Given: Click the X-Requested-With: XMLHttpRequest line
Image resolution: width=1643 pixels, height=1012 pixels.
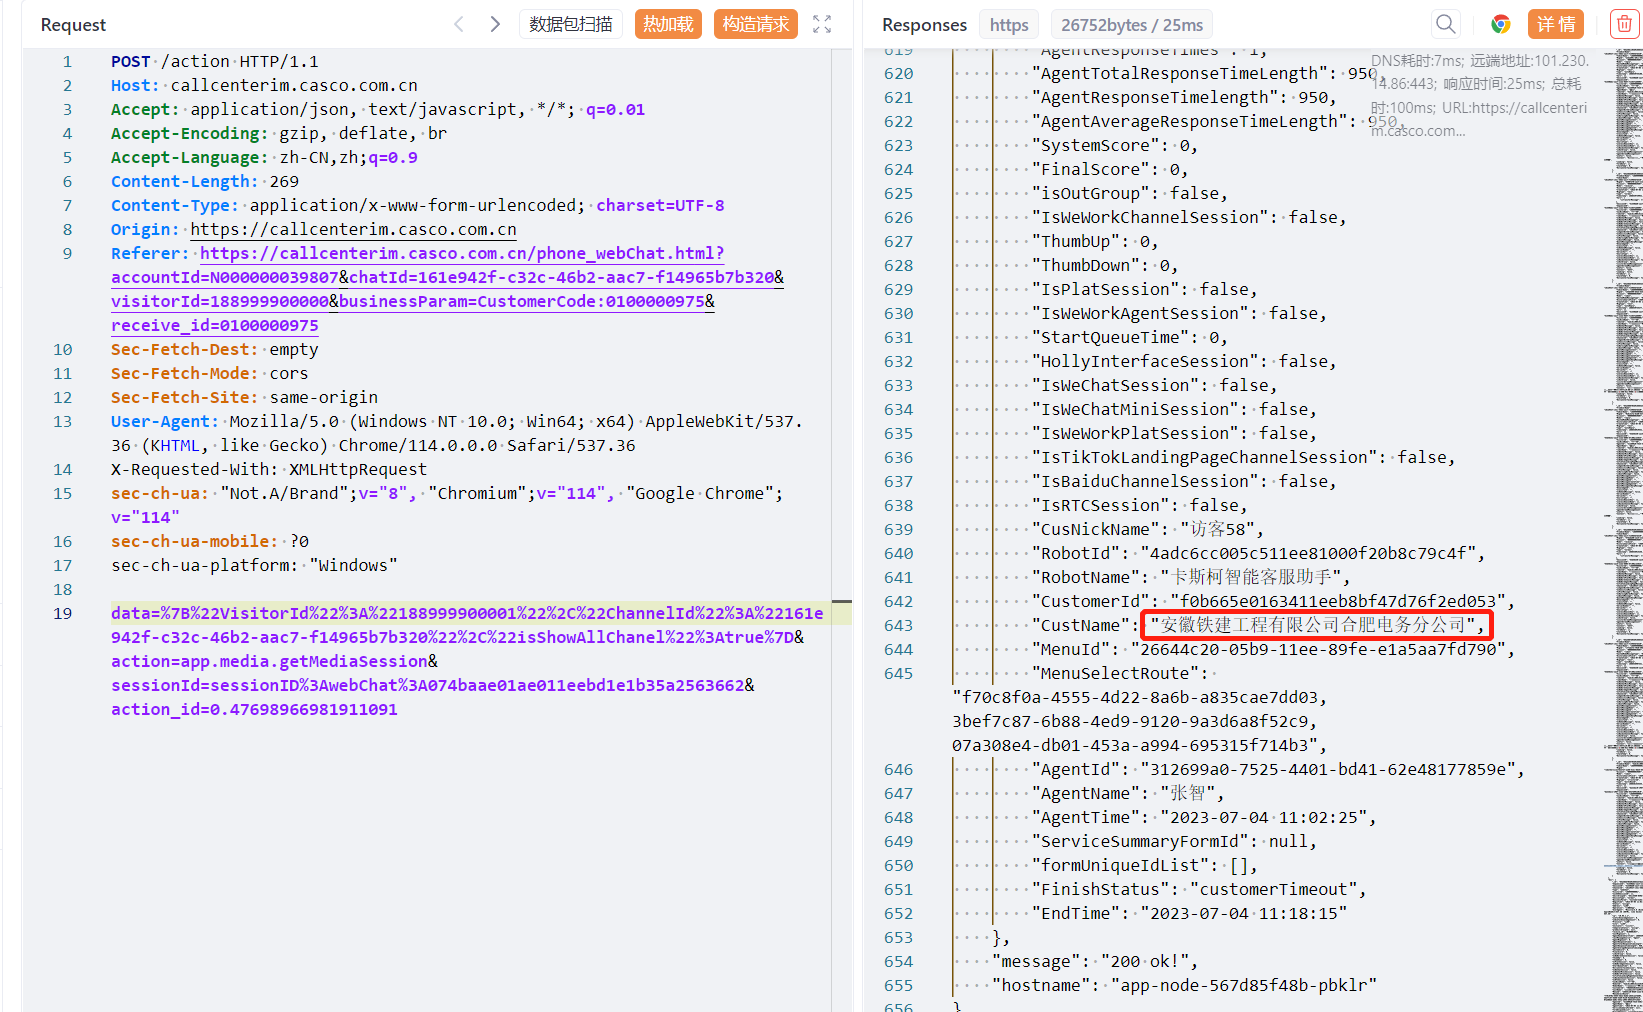Looking at the screenshot, I should tap(269, 469).
